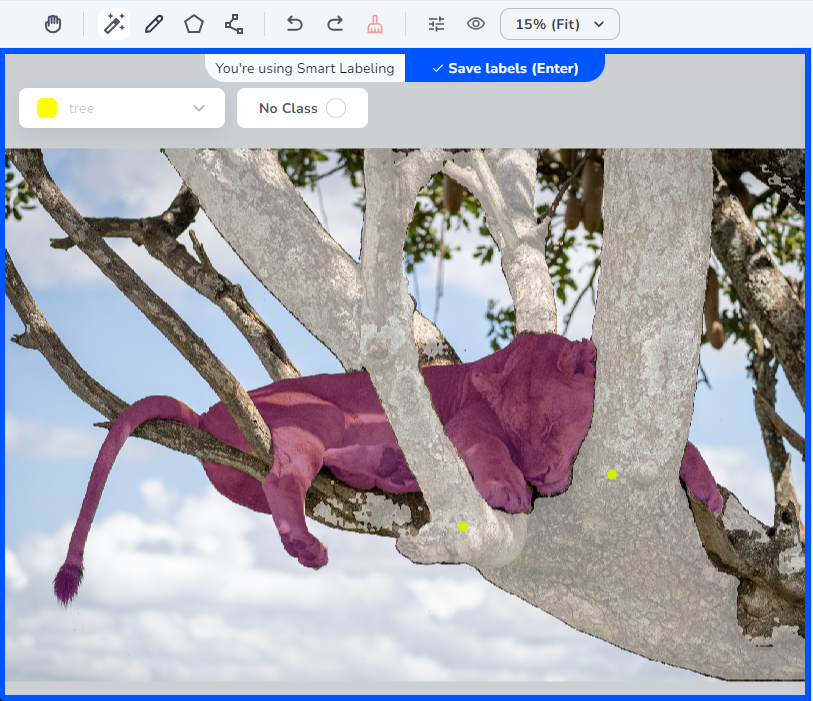Choose the polygon shape tool
Image resolution: width=813 pixels, height=701 pixels.
pos(193,24)
